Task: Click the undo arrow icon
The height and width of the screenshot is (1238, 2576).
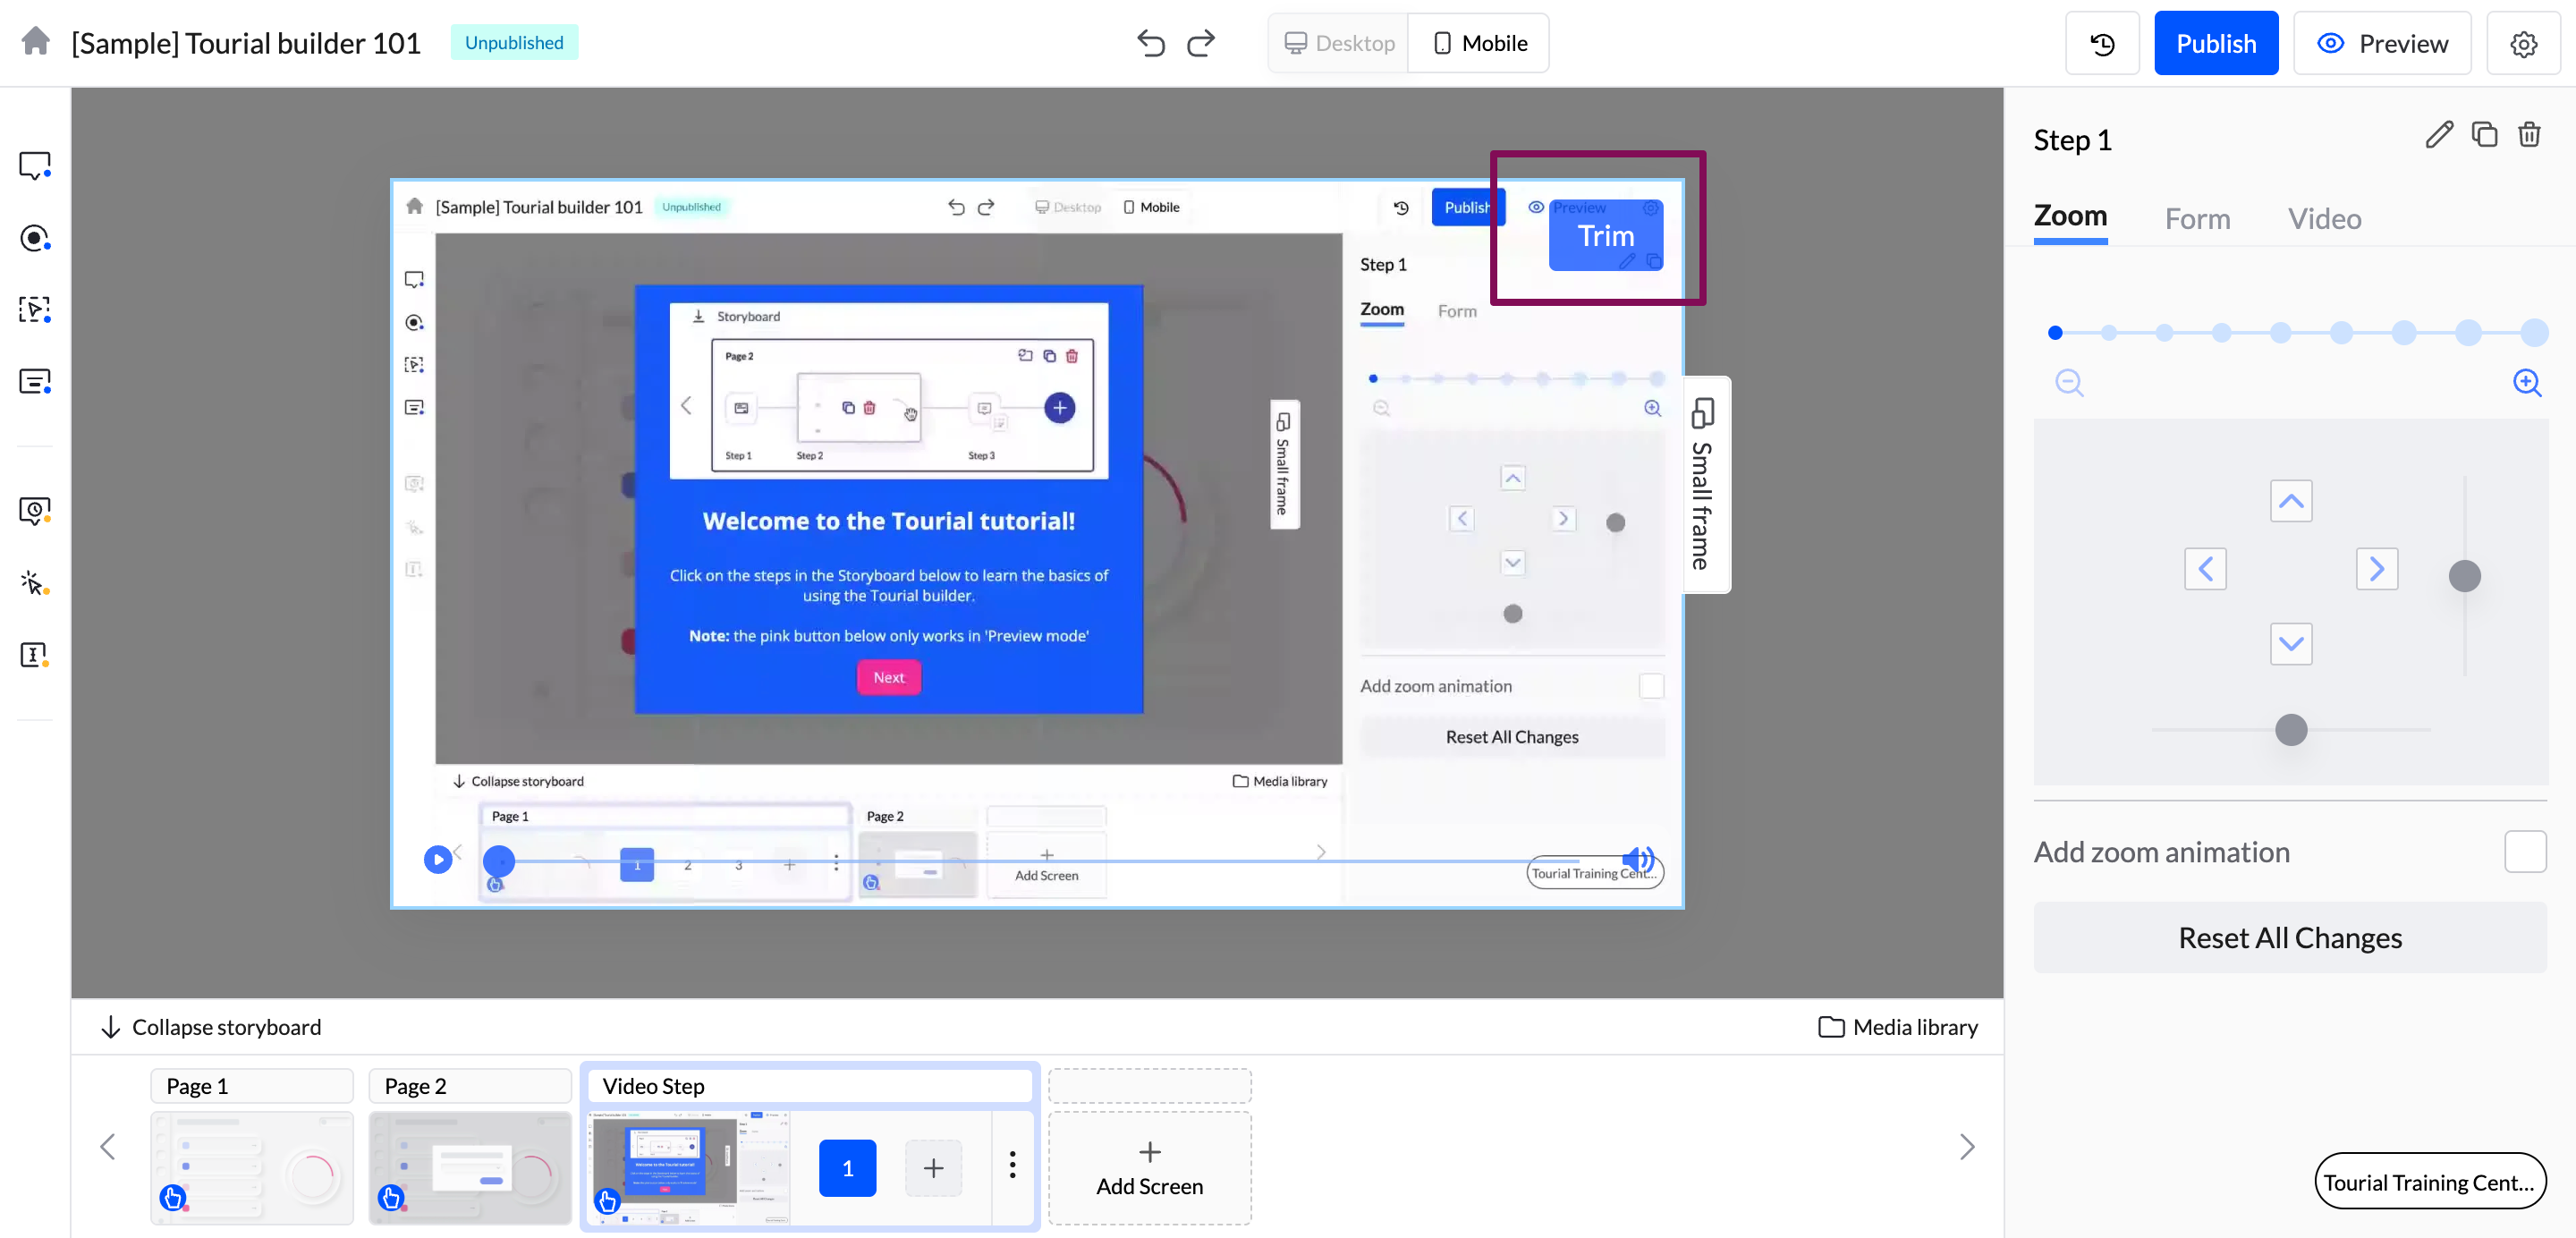Action: tap(1151, 43)
